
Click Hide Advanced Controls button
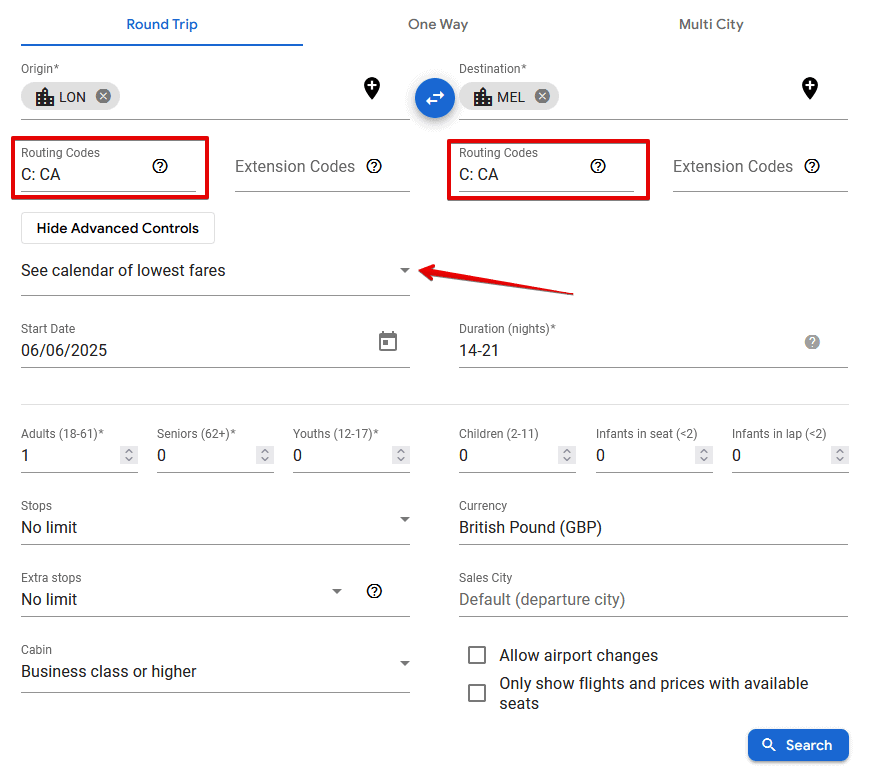118,228
